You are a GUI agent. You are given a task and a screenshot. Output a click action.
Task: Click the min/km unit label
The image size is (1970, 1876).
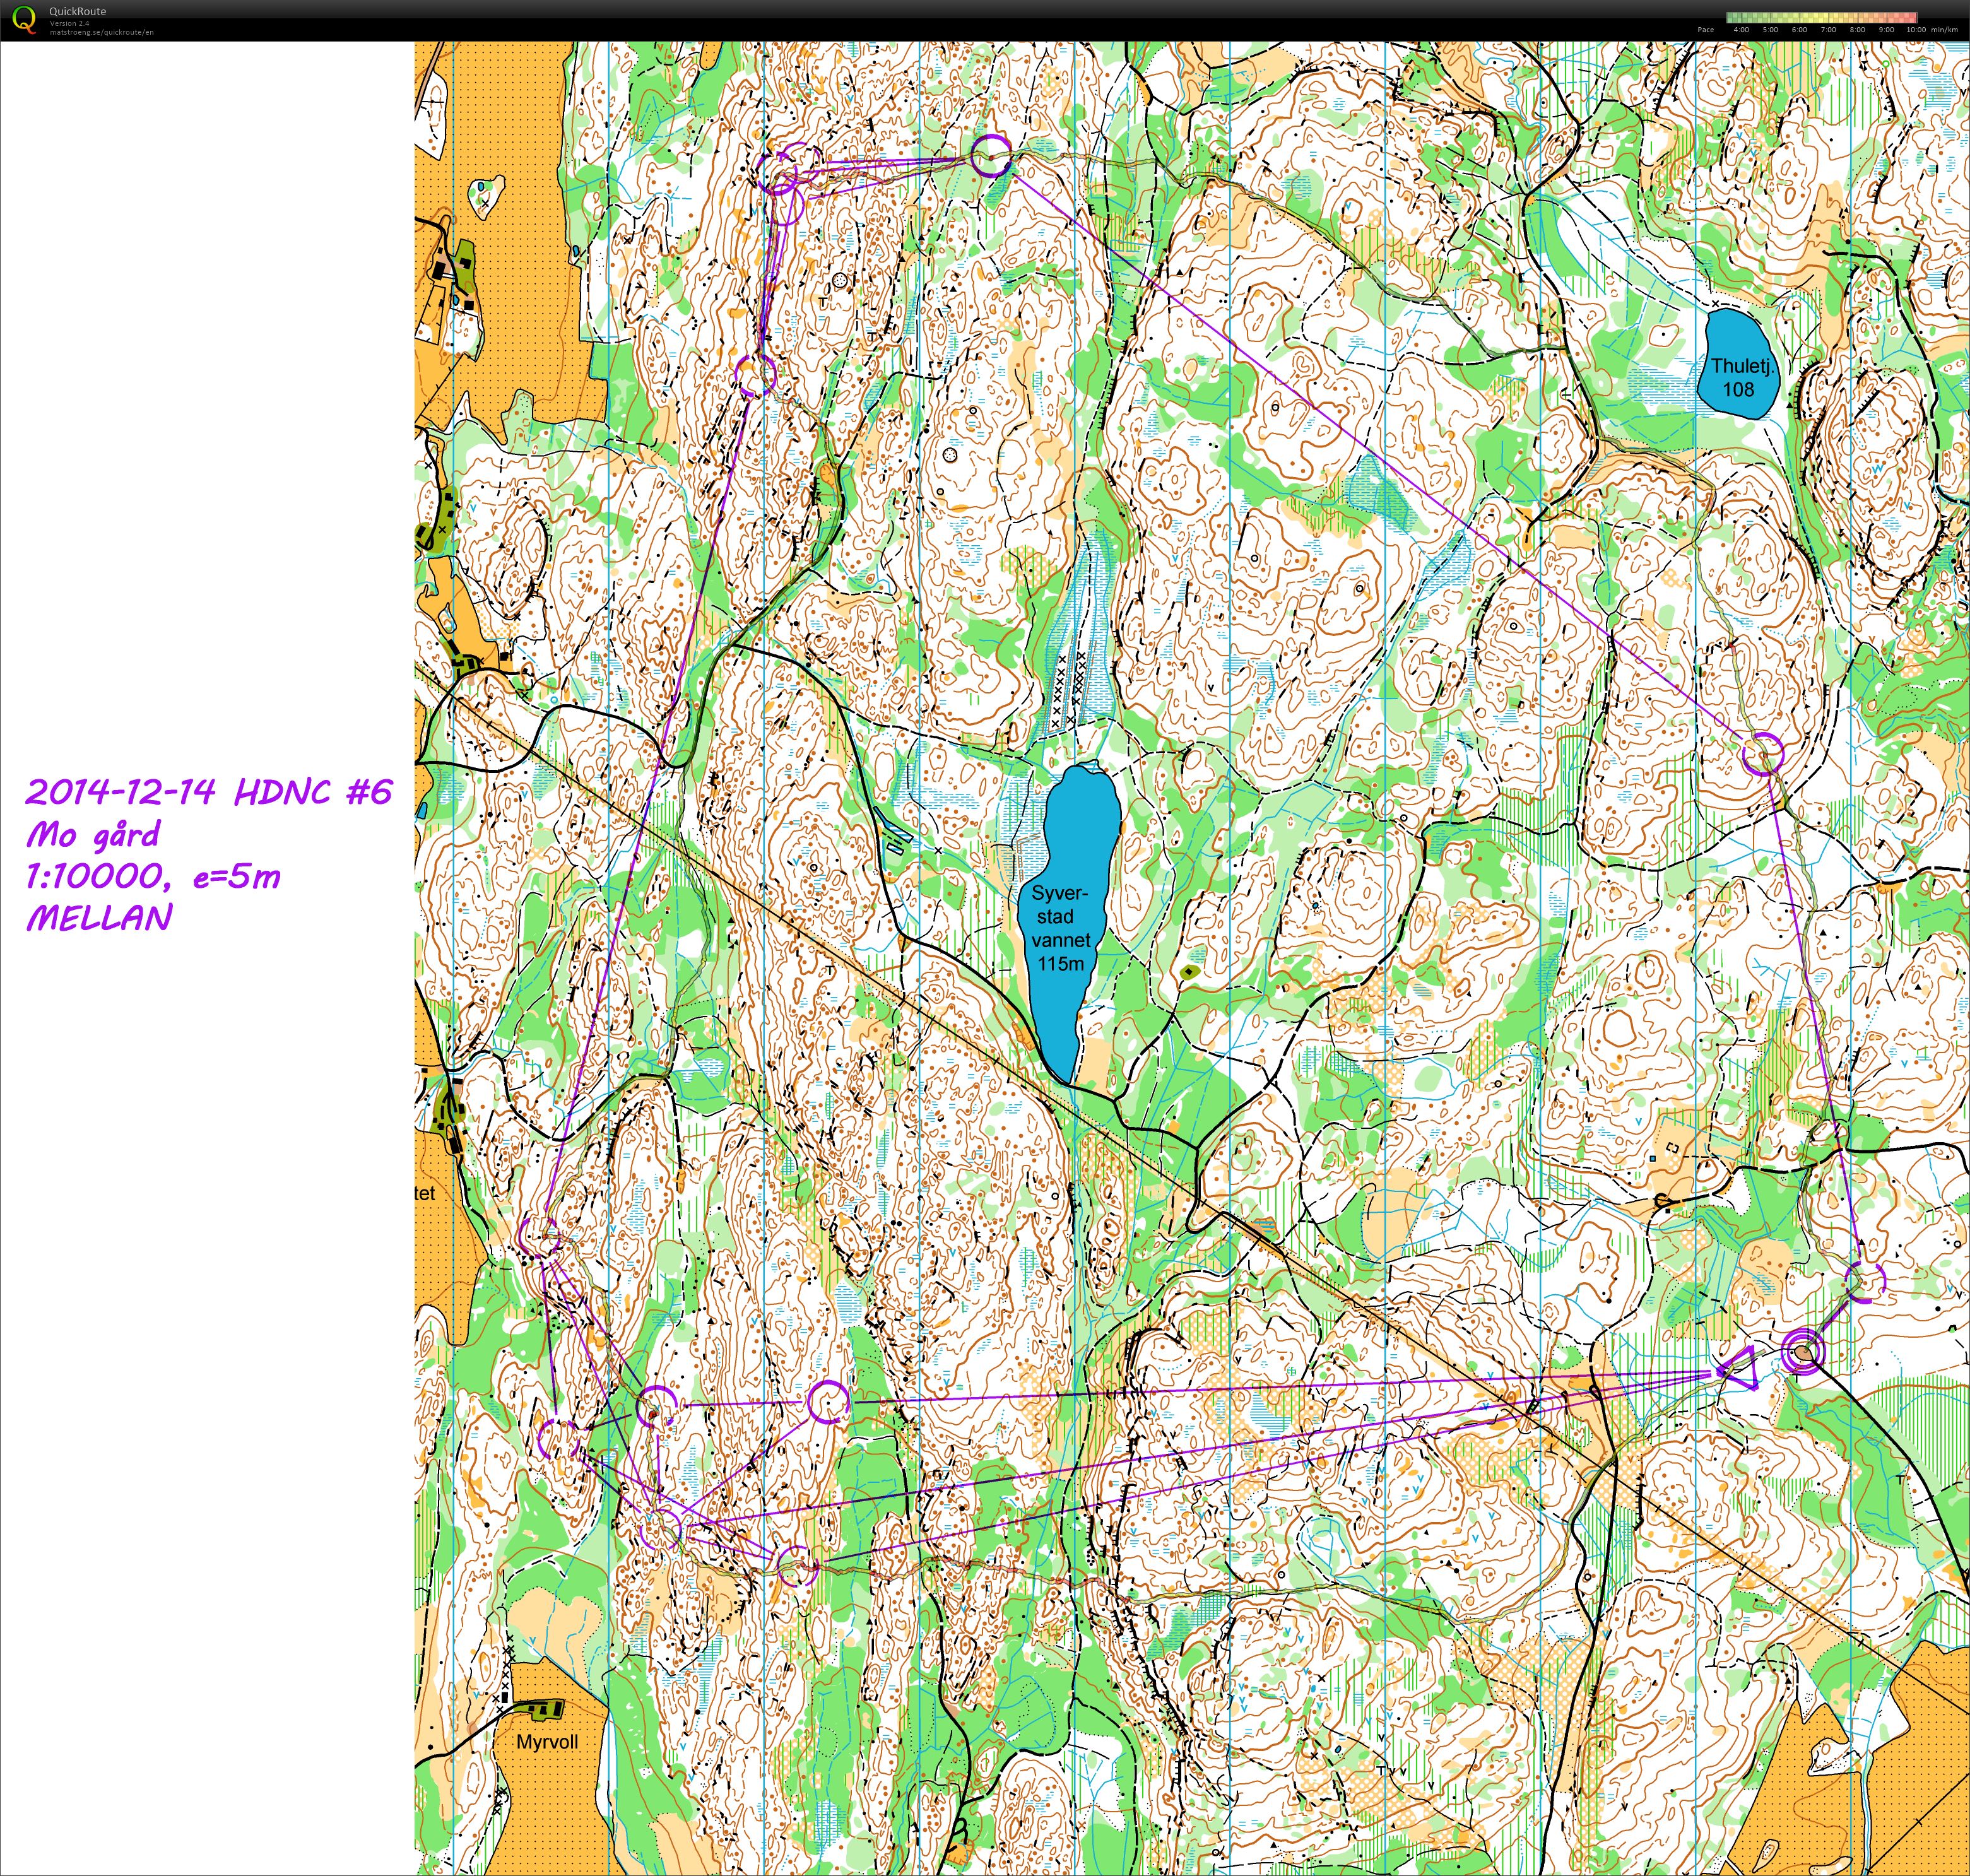click(1944, 30)
